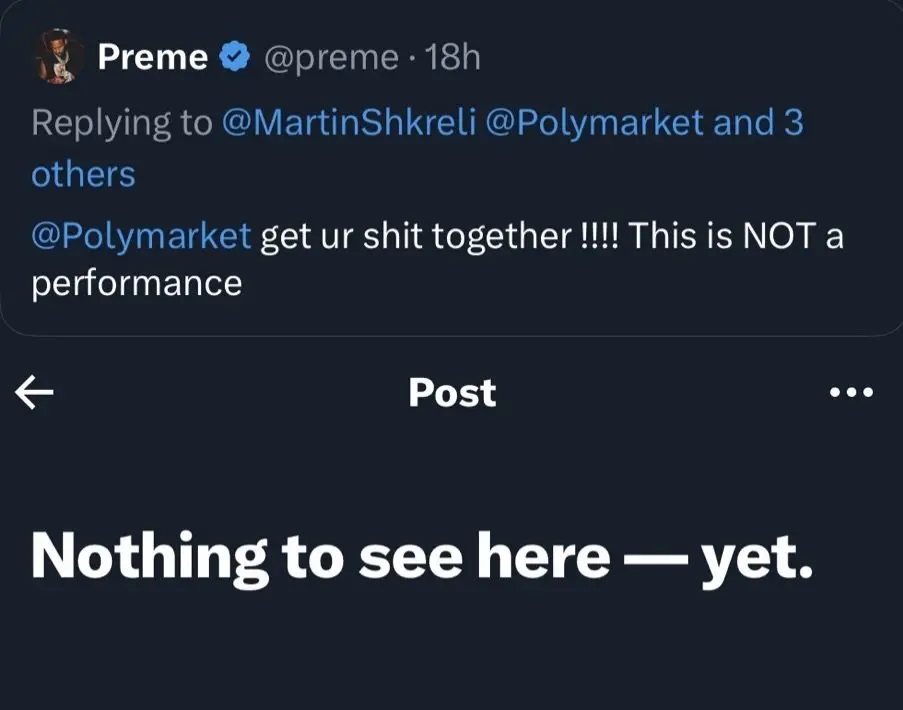Open the @Polymarket mention in the tweet
The width and height of the screenshot is (903, 710).
pos(140,236)
